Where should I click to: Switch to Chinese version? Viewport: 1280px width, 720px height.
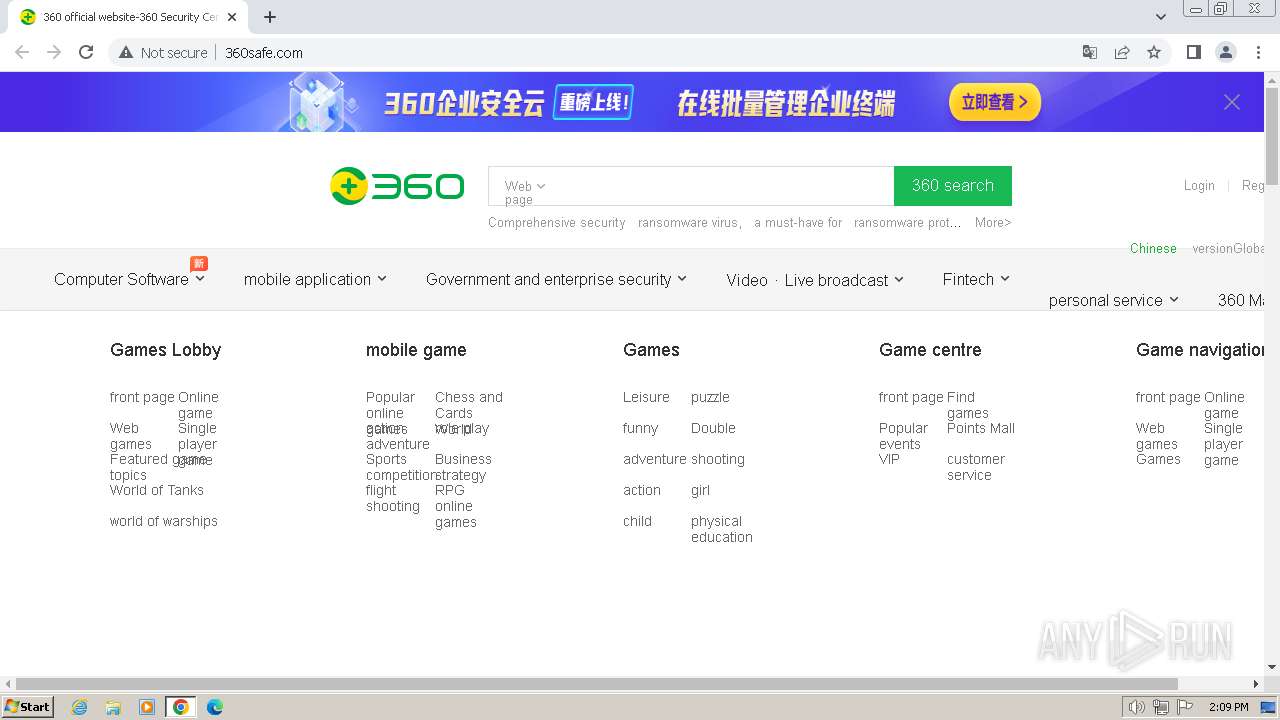1153,248
